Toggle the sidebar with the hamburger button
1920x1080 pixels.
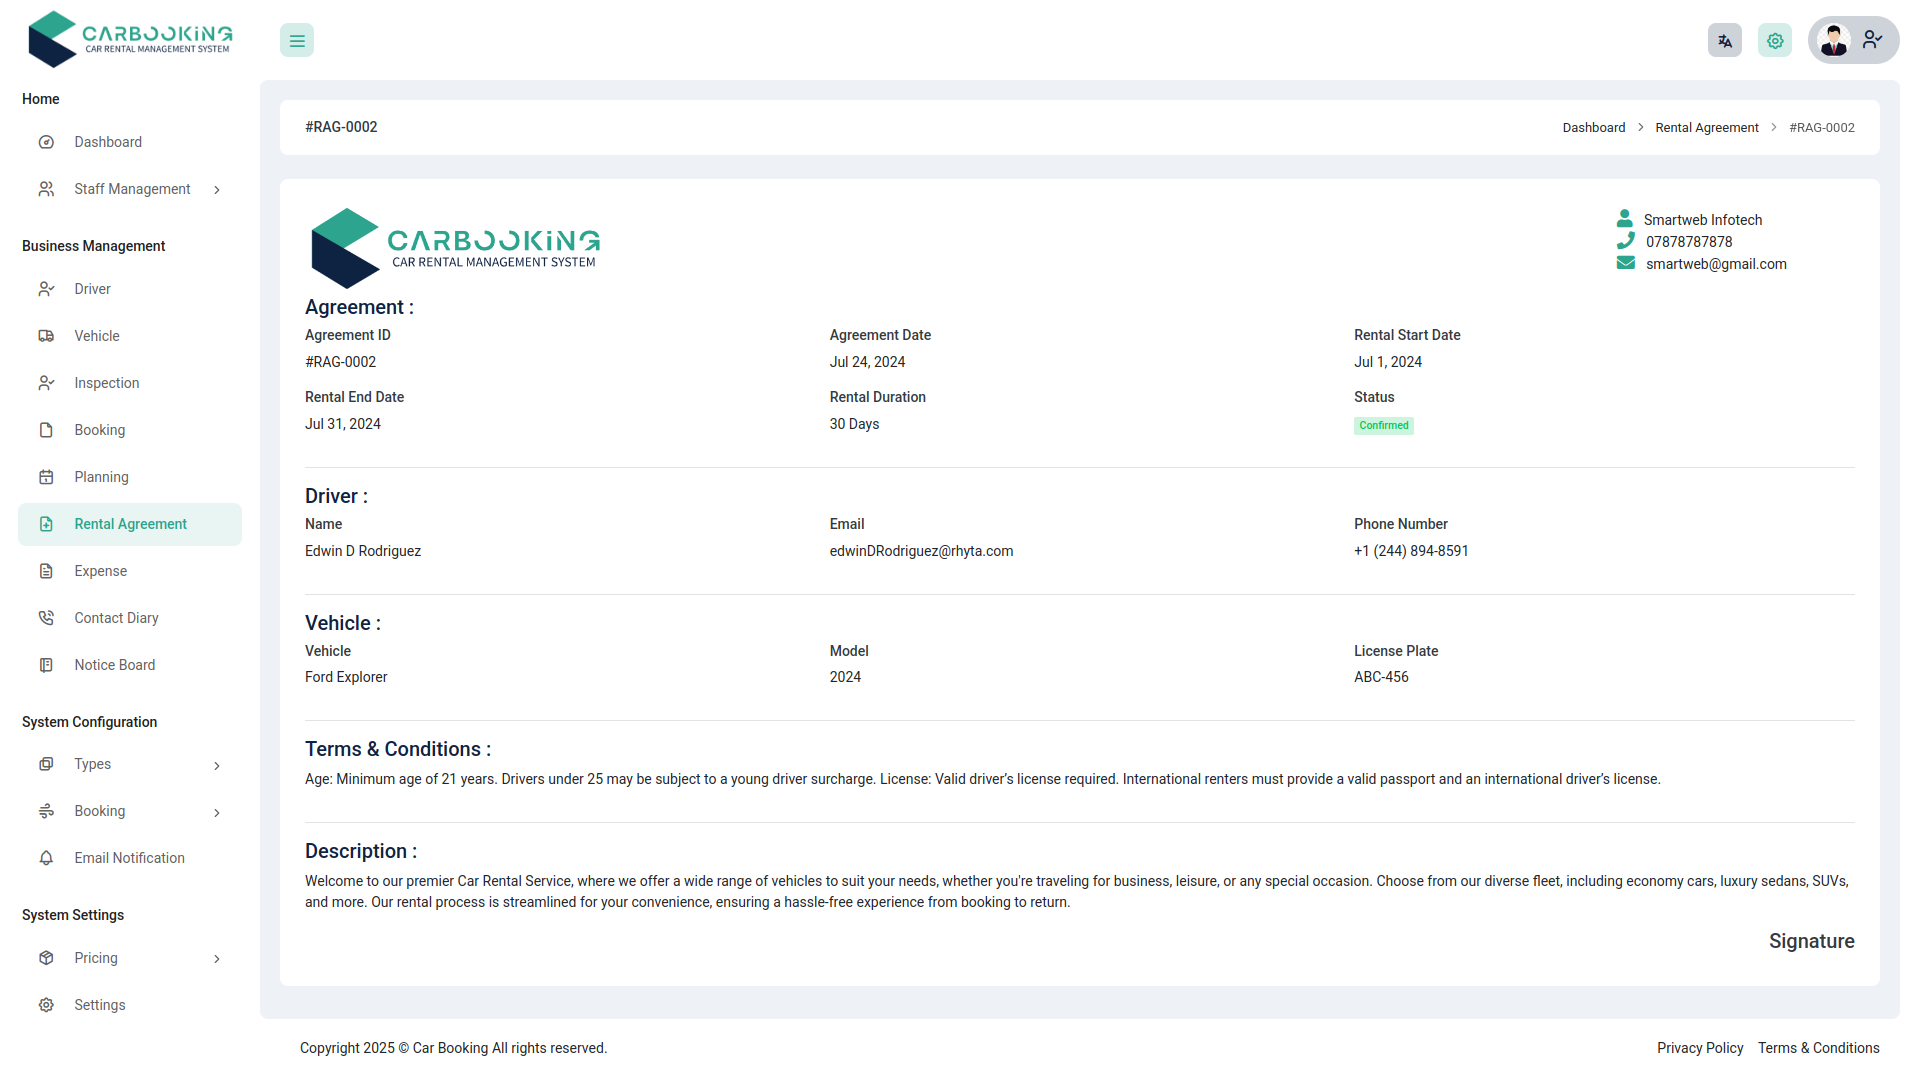pyautogui.click(x=296, y=40)
